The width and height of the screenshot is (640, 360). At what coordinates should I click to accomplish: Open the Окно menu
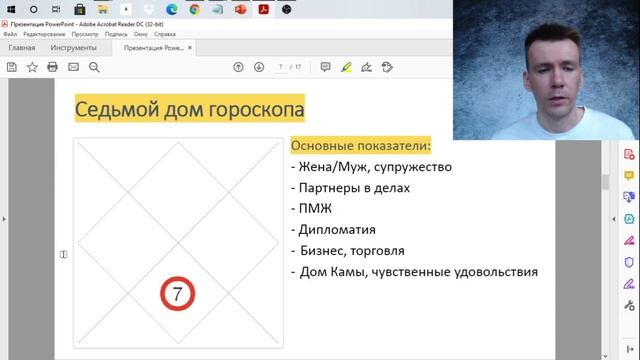click(140, 34)
